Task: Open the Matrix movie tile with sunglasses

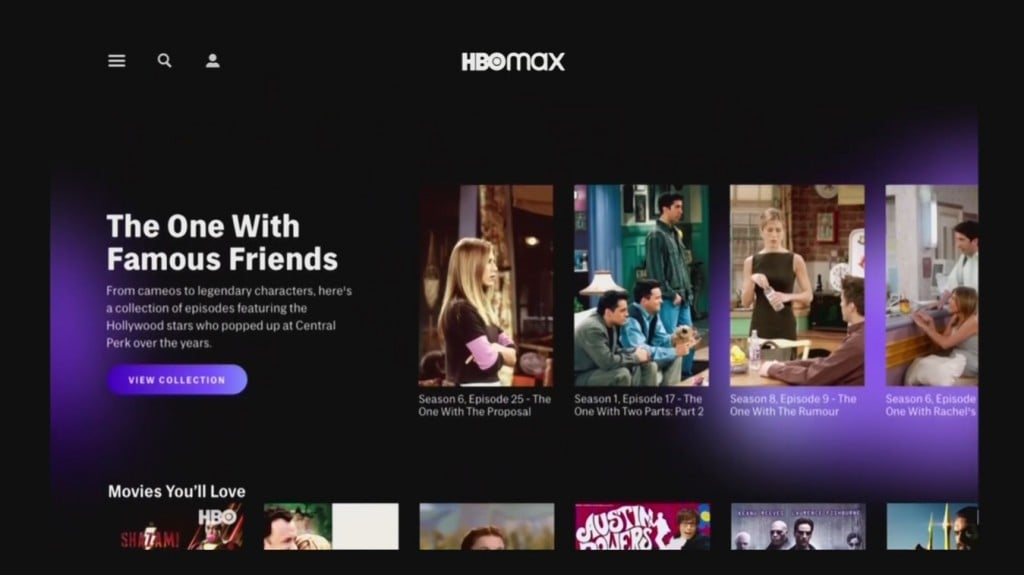Action: pos(798,527)
